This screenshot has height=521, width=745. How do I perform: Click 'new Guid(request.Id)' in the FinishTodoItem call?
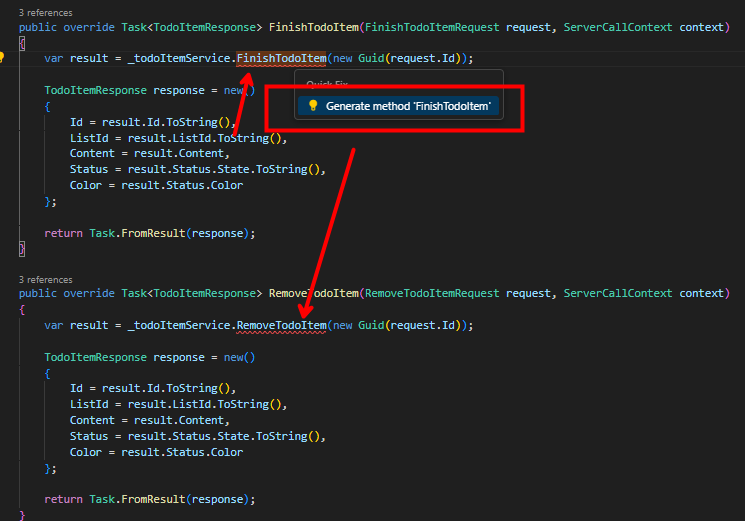point(397,58)
